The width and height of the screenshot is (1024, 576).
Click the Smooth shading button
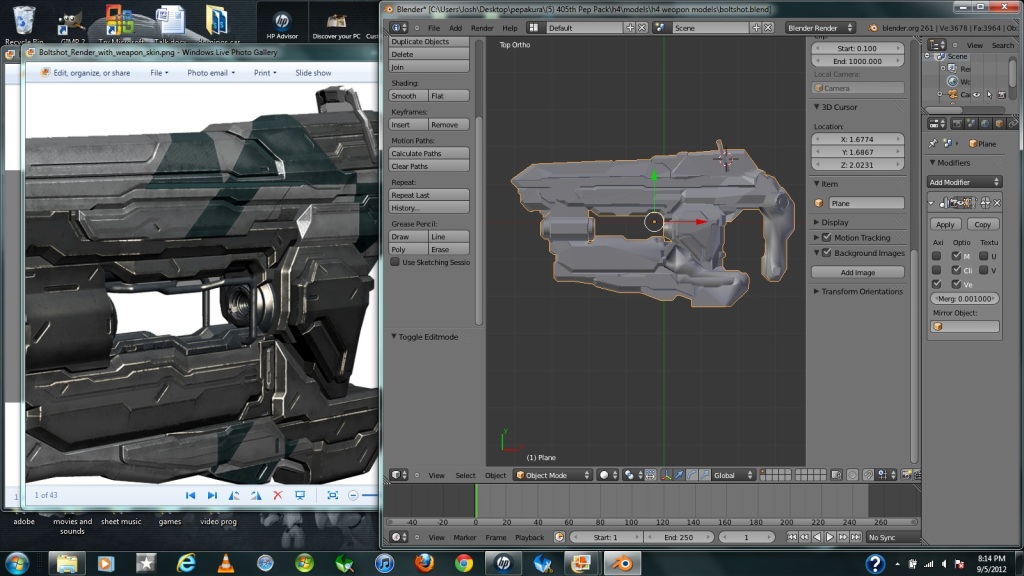click(x=409, y=96)
